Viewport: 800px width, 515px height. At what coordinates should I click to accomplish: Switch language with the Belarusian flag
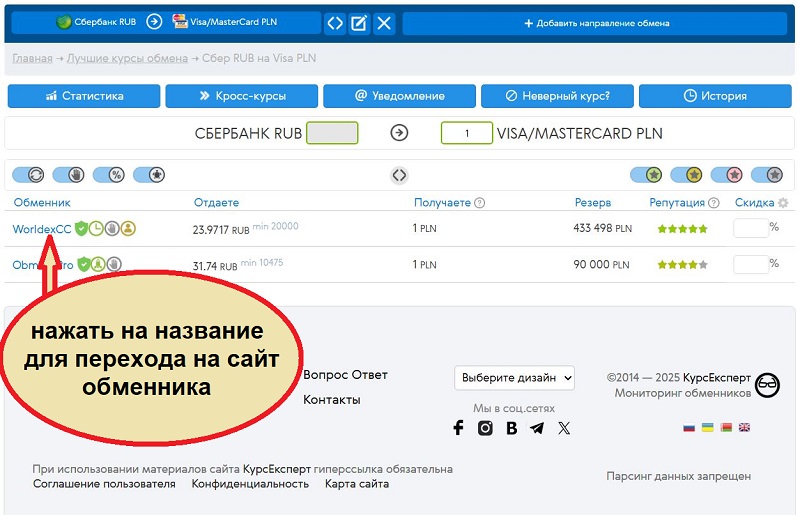click(x=727, y=427)
